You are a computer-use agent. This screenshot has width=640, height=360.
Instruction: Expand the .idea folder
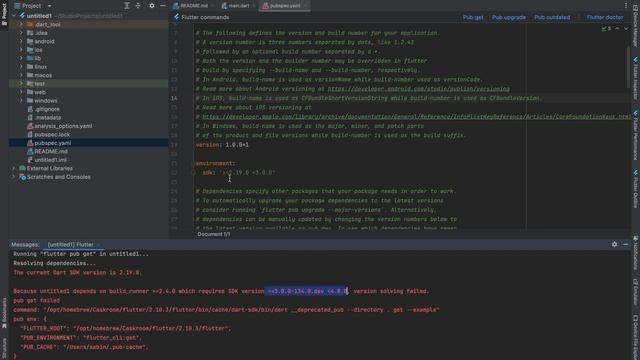click(21, 33)
